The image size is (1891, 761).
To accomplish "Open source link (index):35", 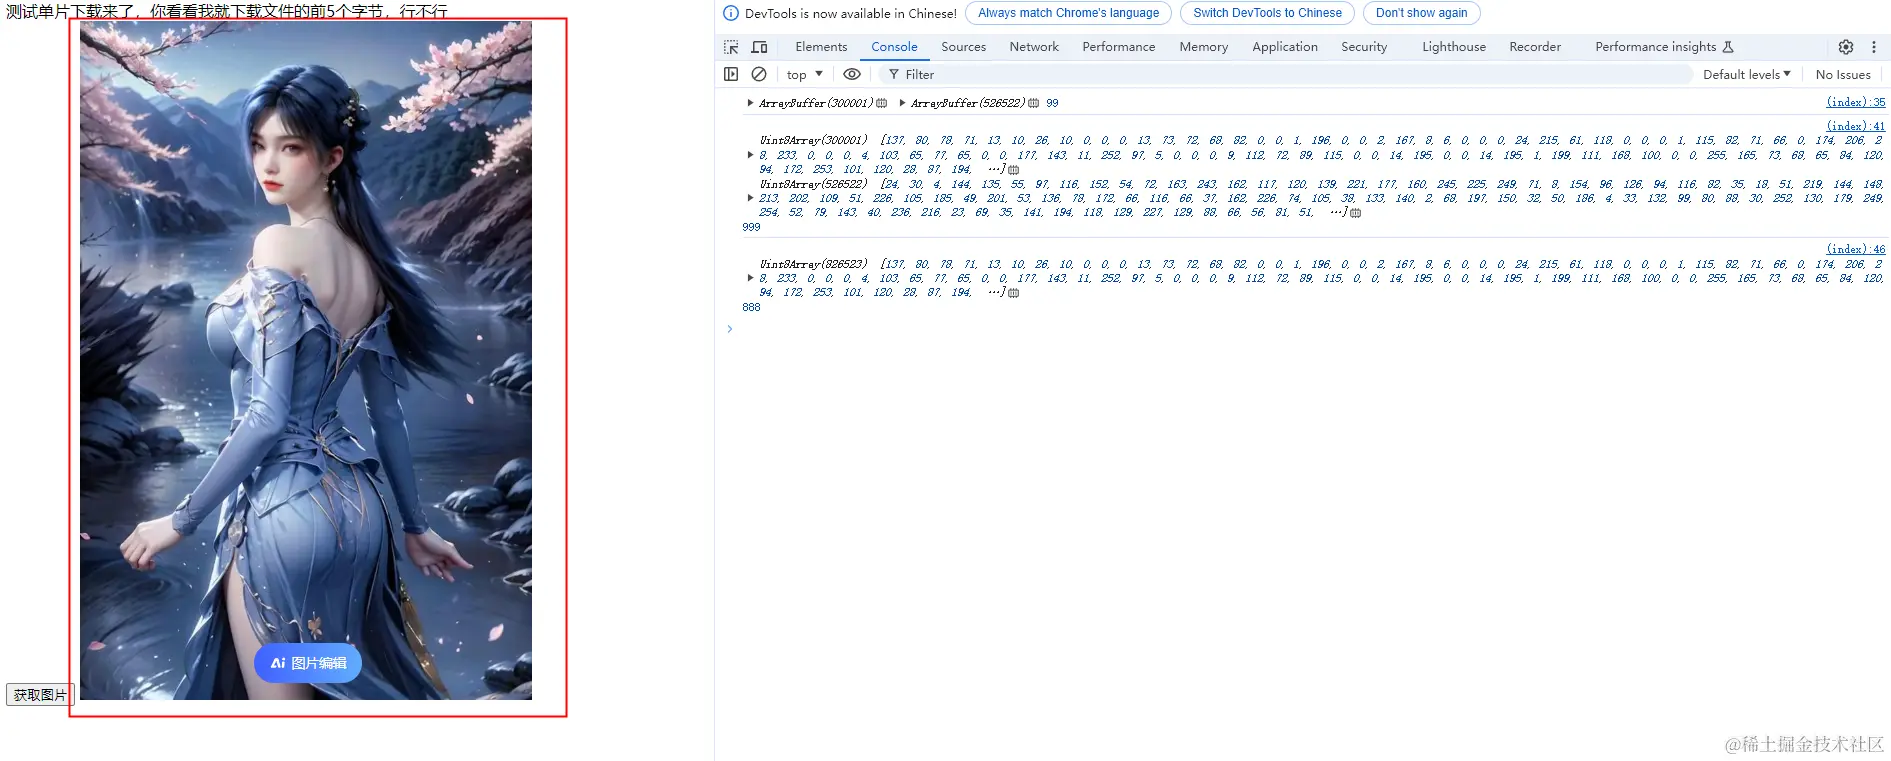I will tap(1856, 102).
